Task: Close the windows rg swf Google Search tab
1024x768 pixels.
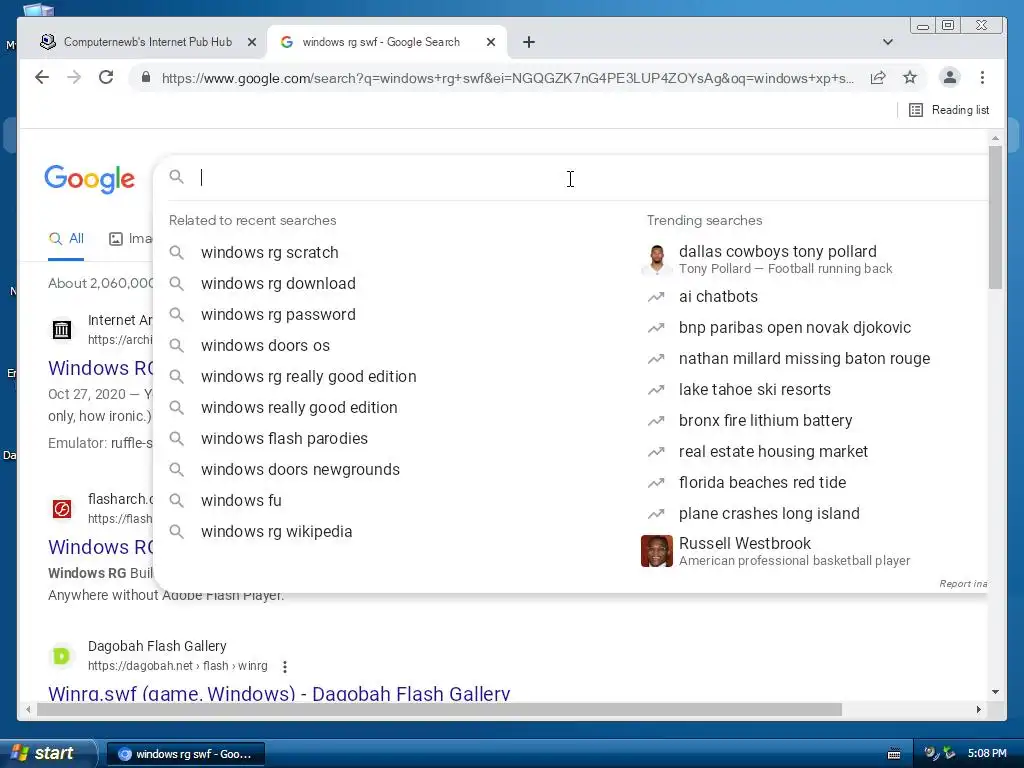Action: point(491,42)
